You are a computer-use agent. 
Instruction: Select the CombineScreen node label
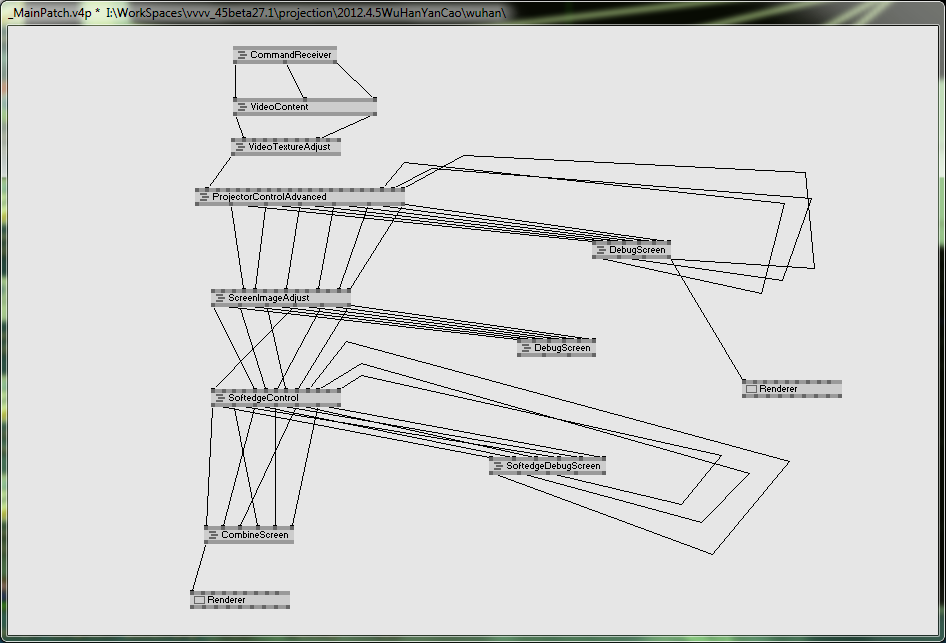click(255, 535)
